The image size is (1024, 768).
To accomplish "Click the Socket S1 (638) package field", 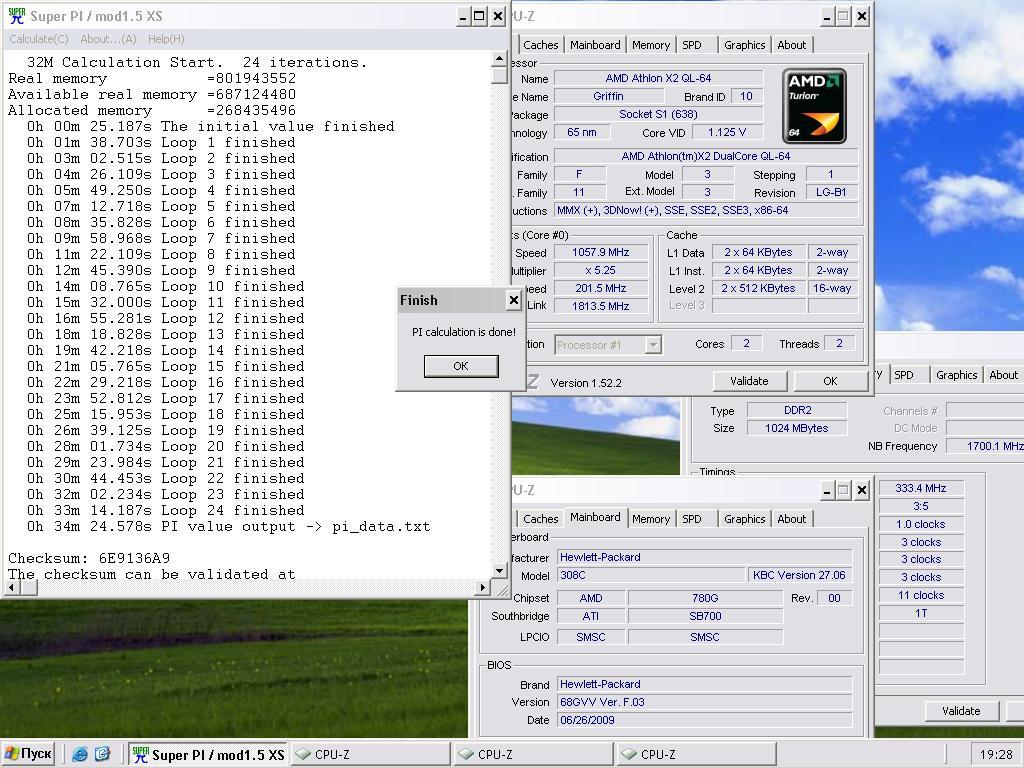I will click(x=658, y=114).
